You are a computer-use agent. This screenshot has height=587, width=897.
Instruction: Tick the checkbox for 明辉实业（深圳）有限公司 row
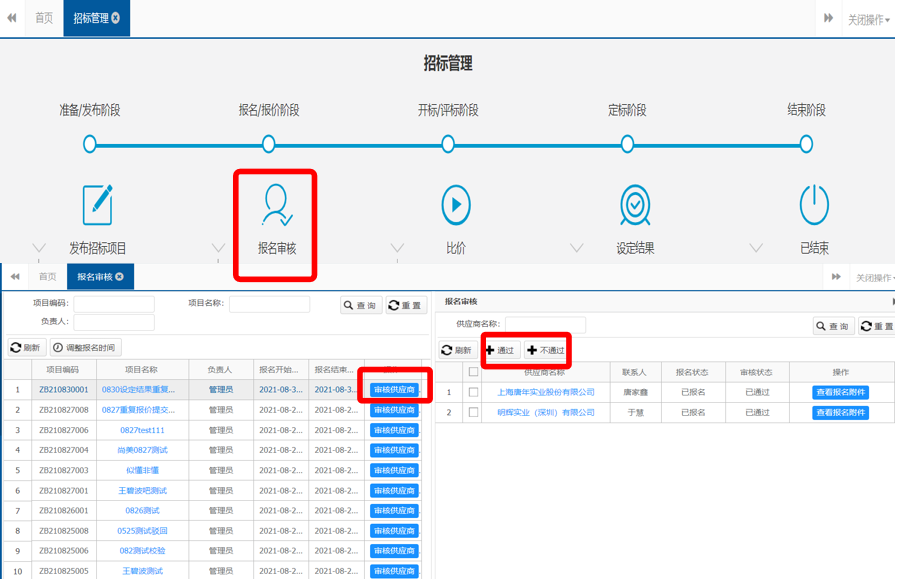click(474, 412)
